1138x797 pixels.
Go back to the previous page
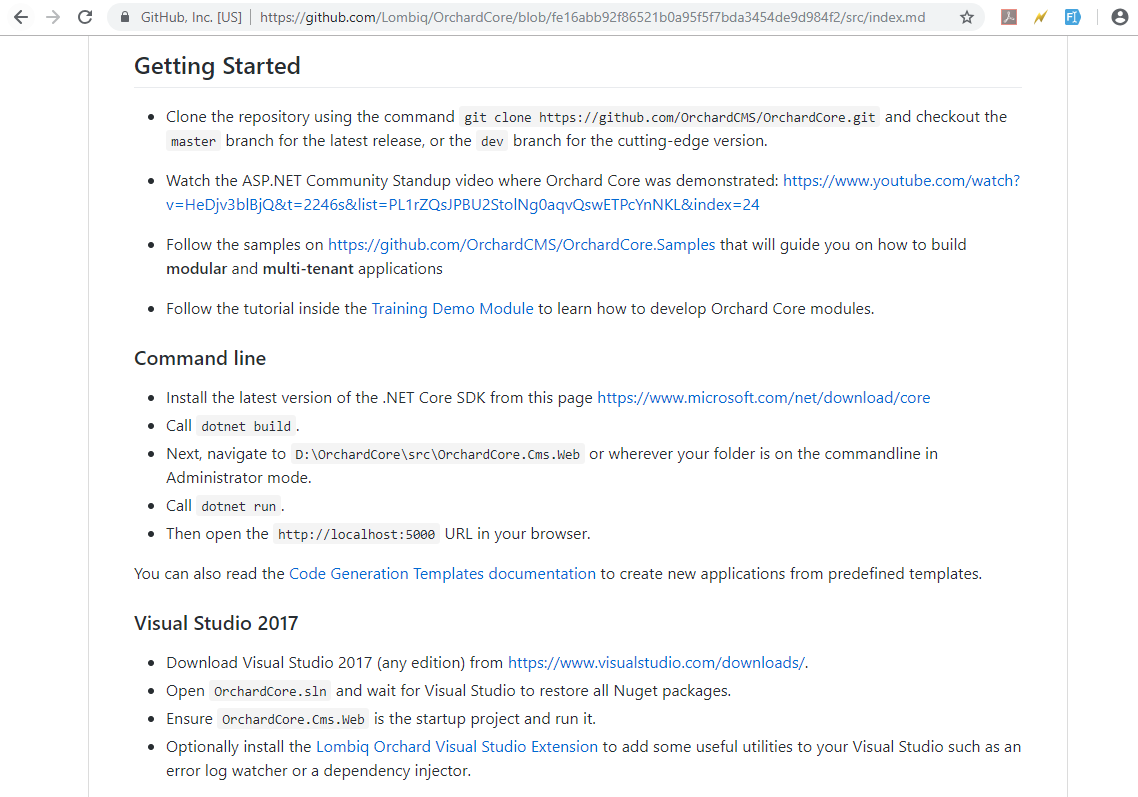tap(21, 17)
